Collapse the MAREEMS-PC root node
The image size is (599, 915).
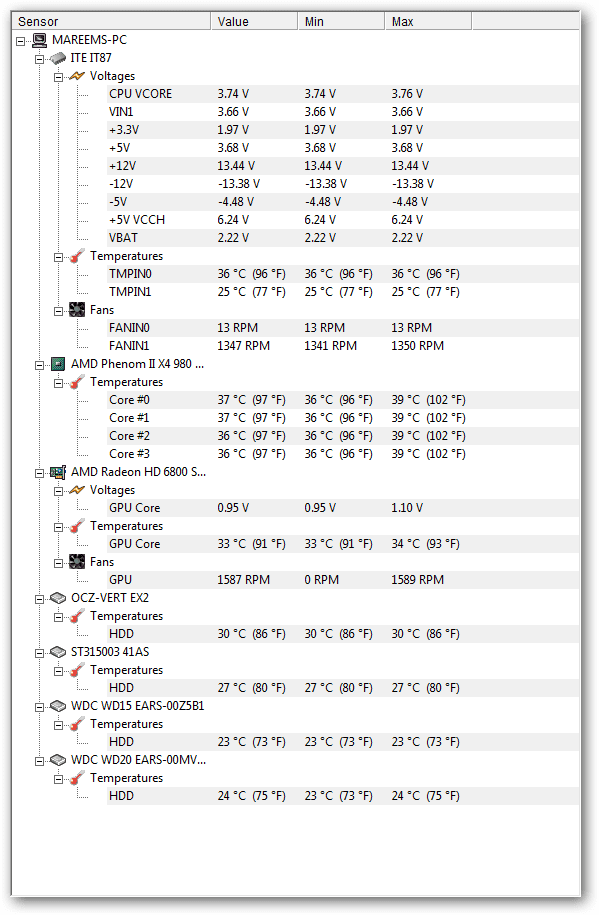pyautogui.click(x=21, y=41)
